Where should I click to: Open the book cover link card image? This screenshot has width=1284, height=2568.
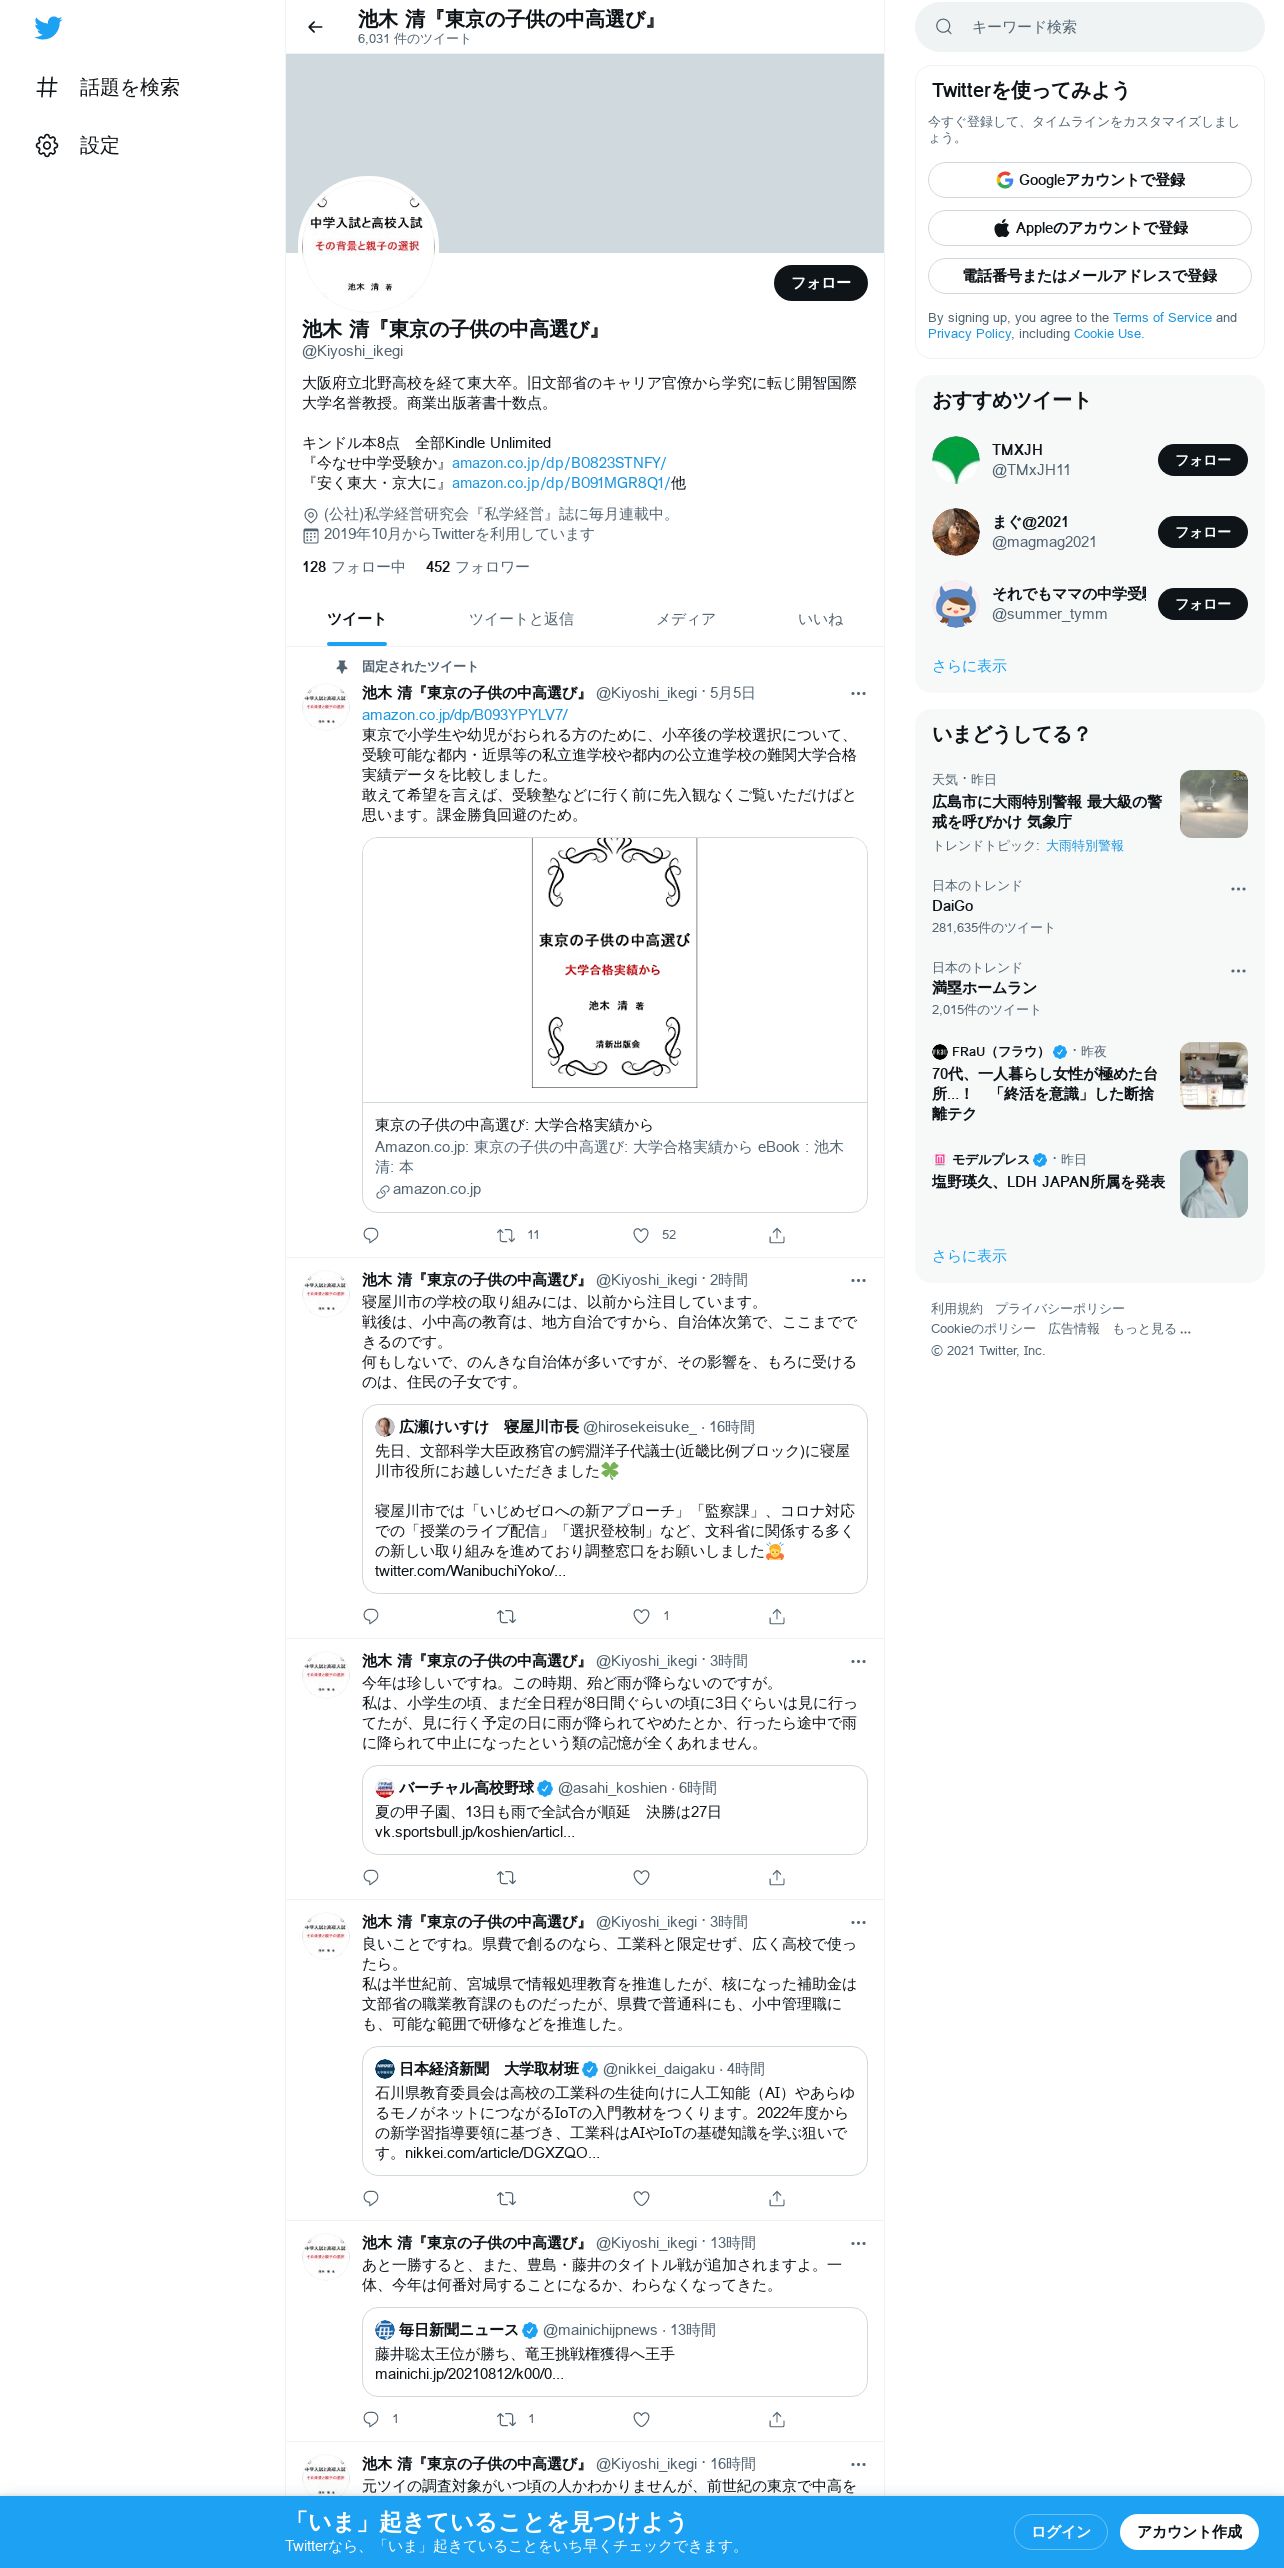point(614,970)
